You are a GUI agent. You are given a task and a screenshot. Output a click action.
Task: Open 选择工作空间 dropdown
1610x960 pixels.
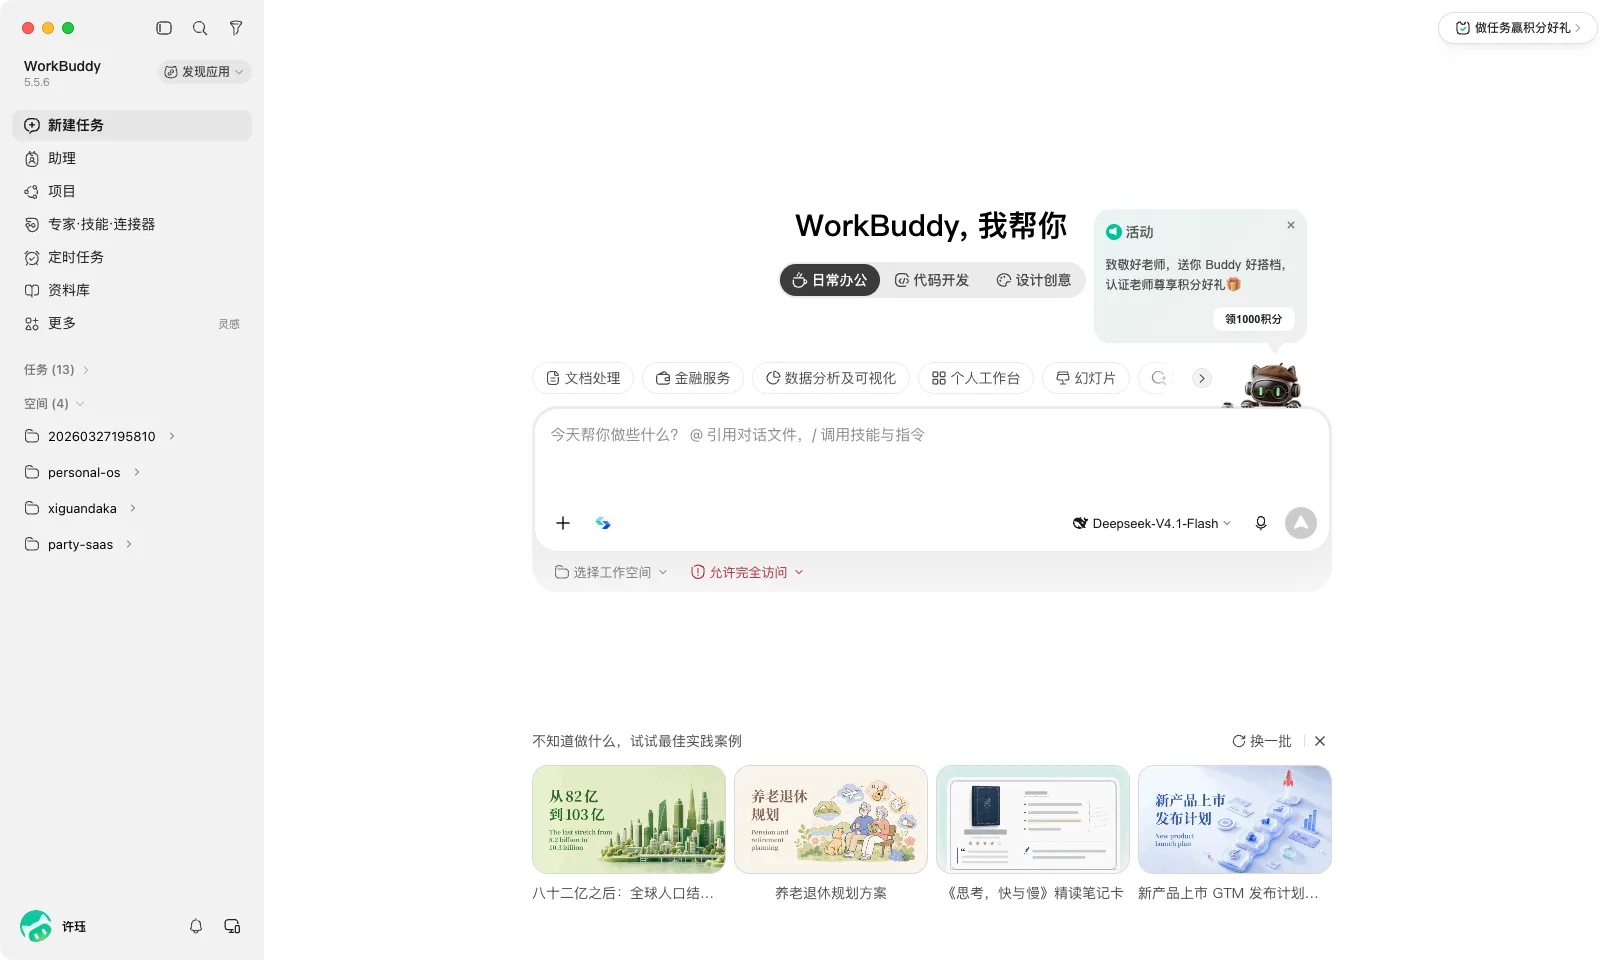pos(610,572)
